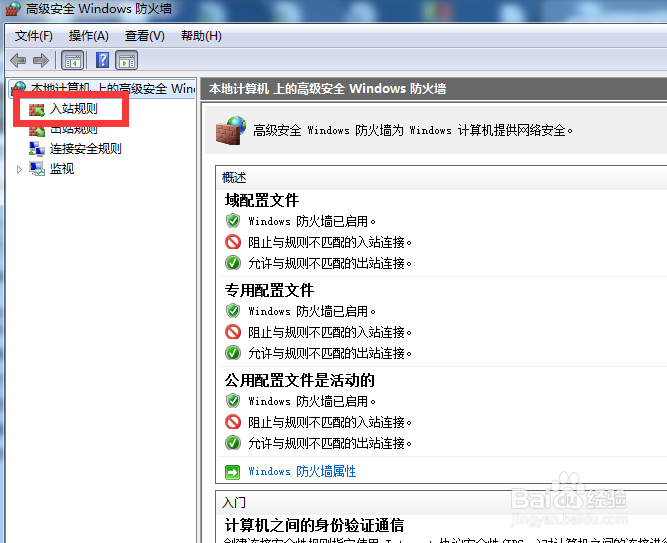
Task: Select 入站规则 in the tree
Action: [74, 109]
